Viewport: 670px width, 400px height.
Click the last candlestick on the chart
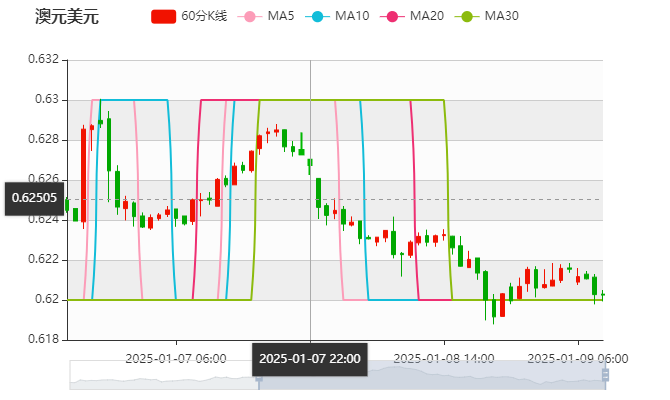(x=602, y=294)
